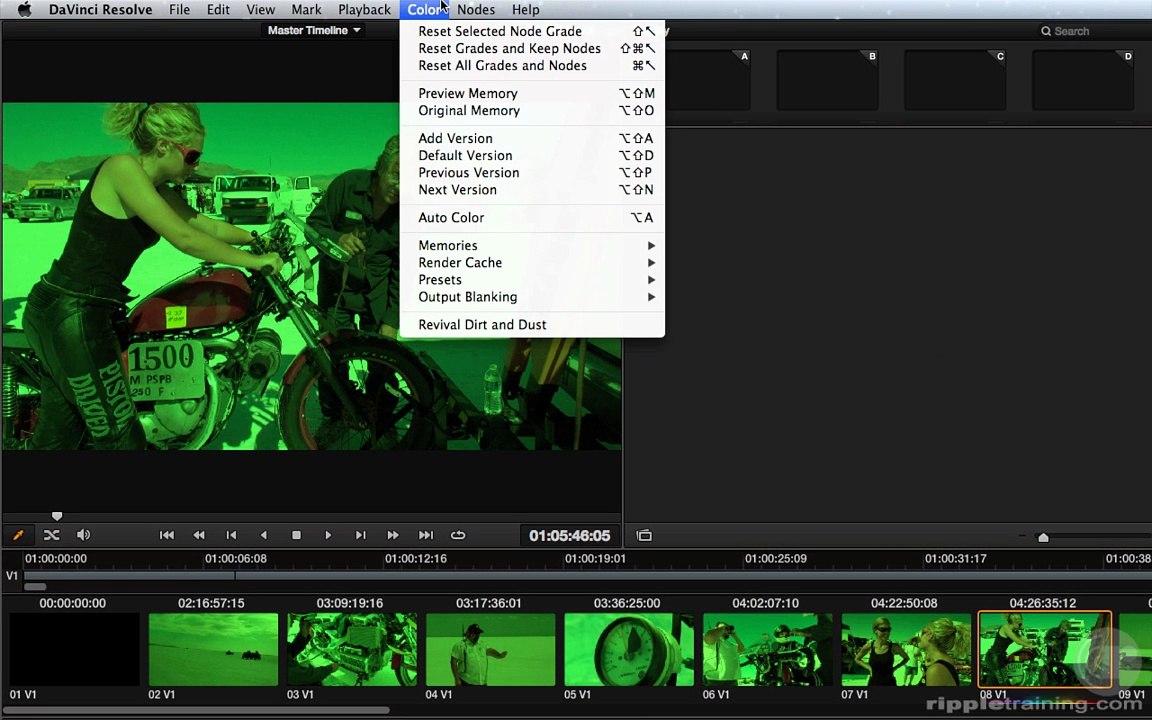Click the fast forward button
This screenshot has height=720, width=1152.
(393, 535)
